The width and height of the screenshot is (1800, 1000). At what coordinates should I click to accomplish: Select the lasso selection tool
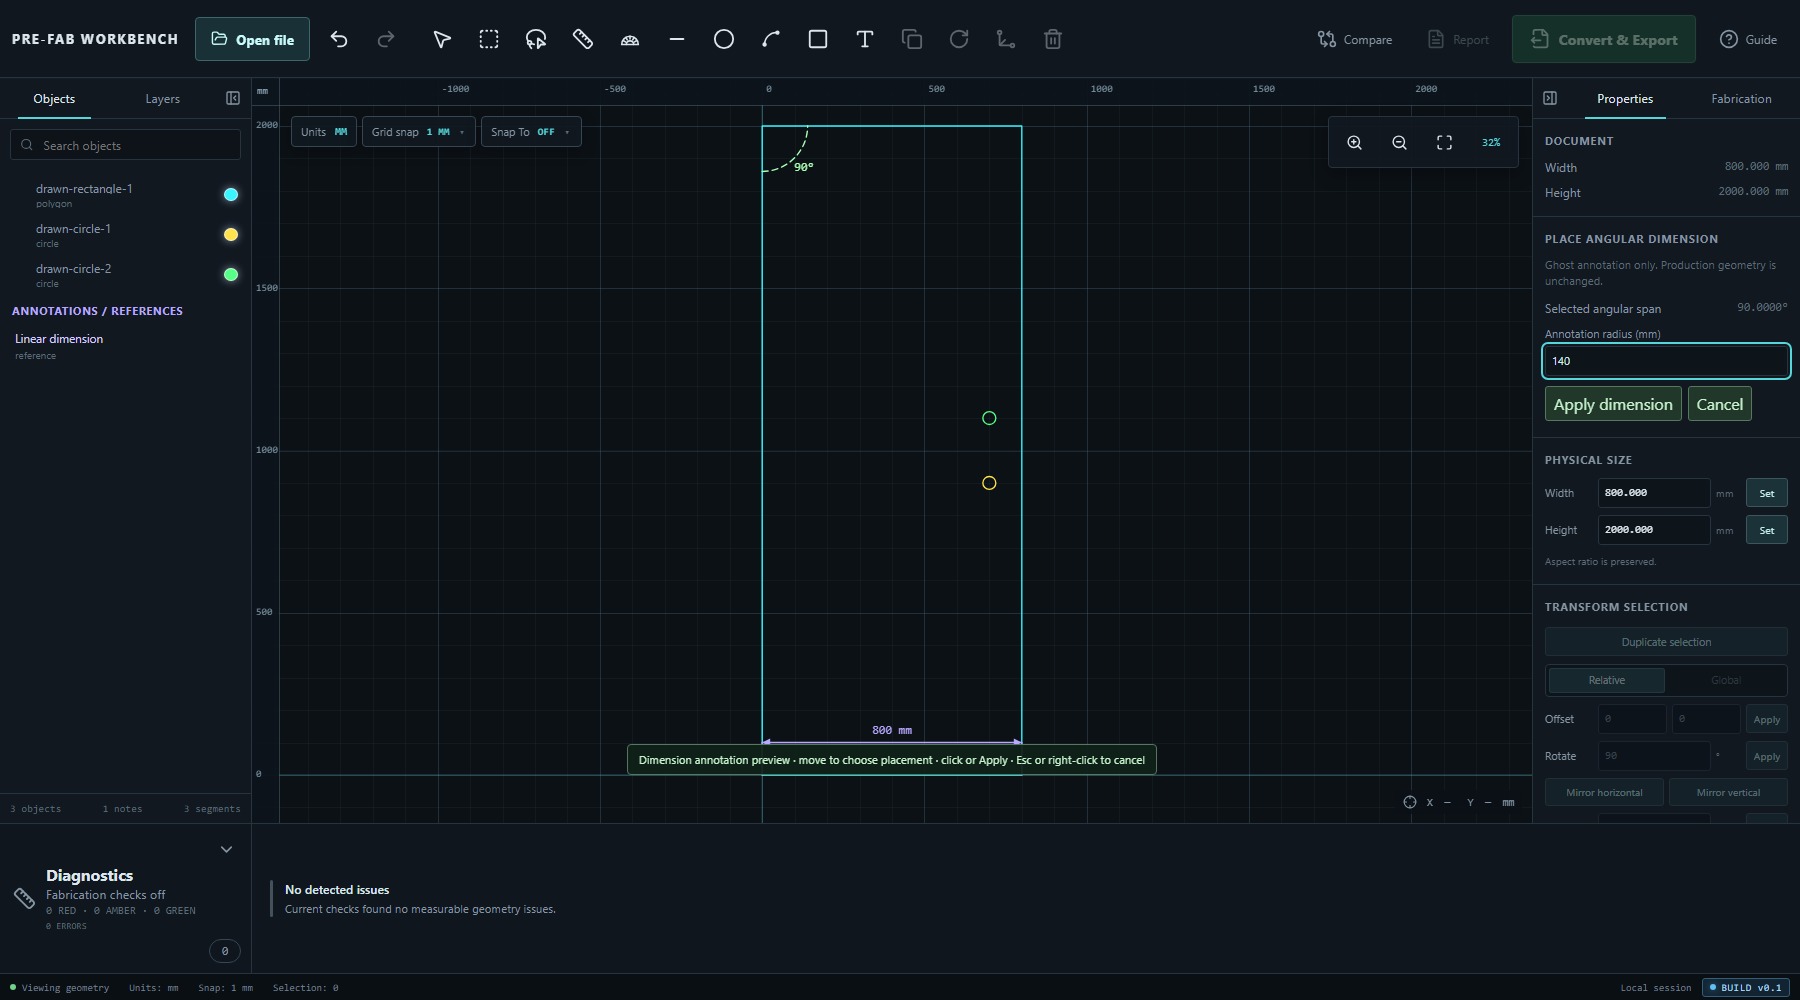click(536, 39)
